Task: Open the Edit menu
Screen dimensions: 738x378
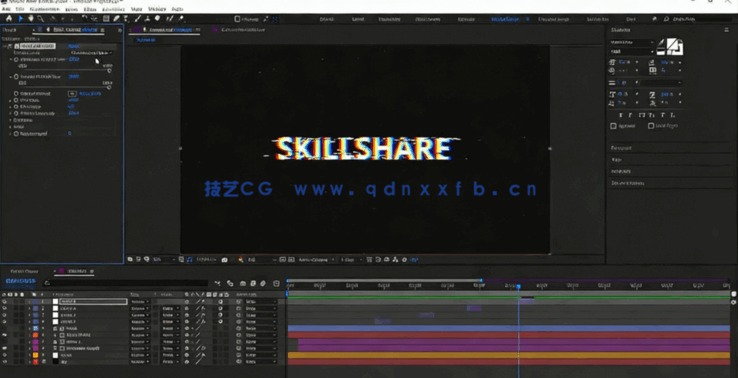Action: [20, 9]
